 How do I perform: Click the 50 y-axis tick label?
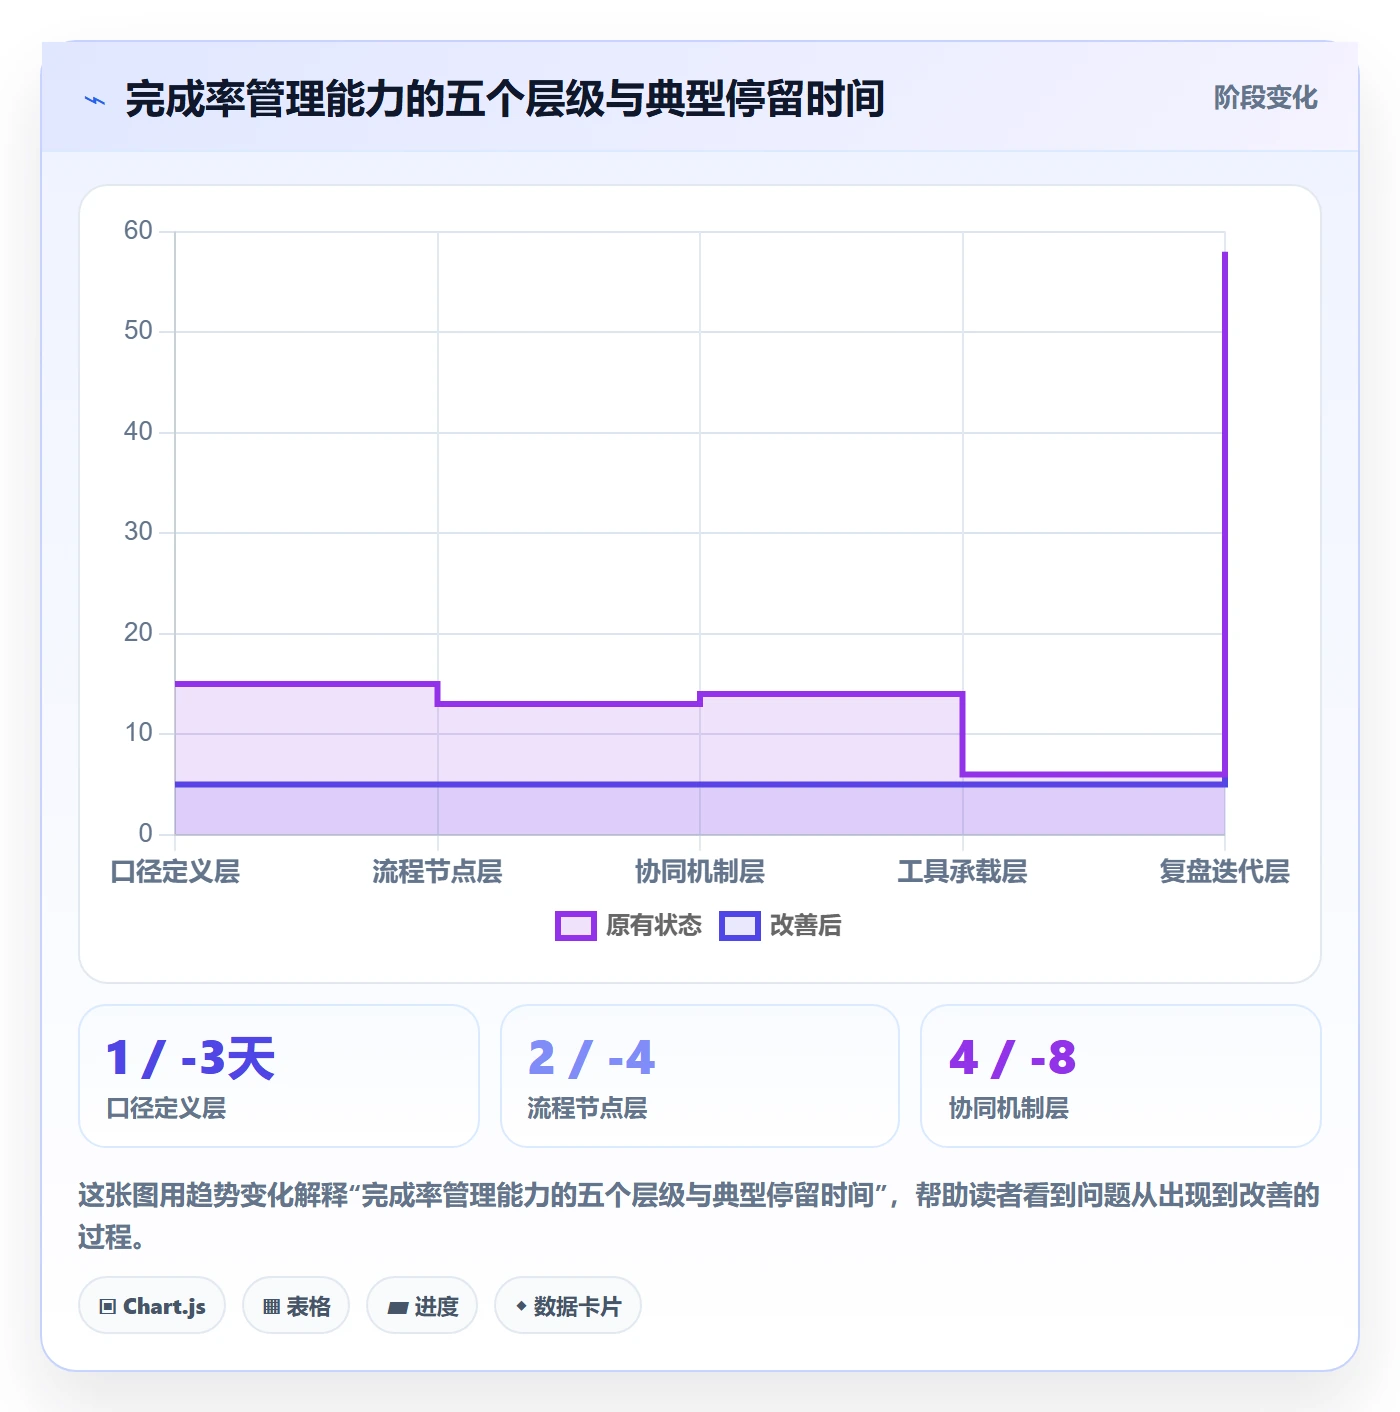click(x=138, y=331)
